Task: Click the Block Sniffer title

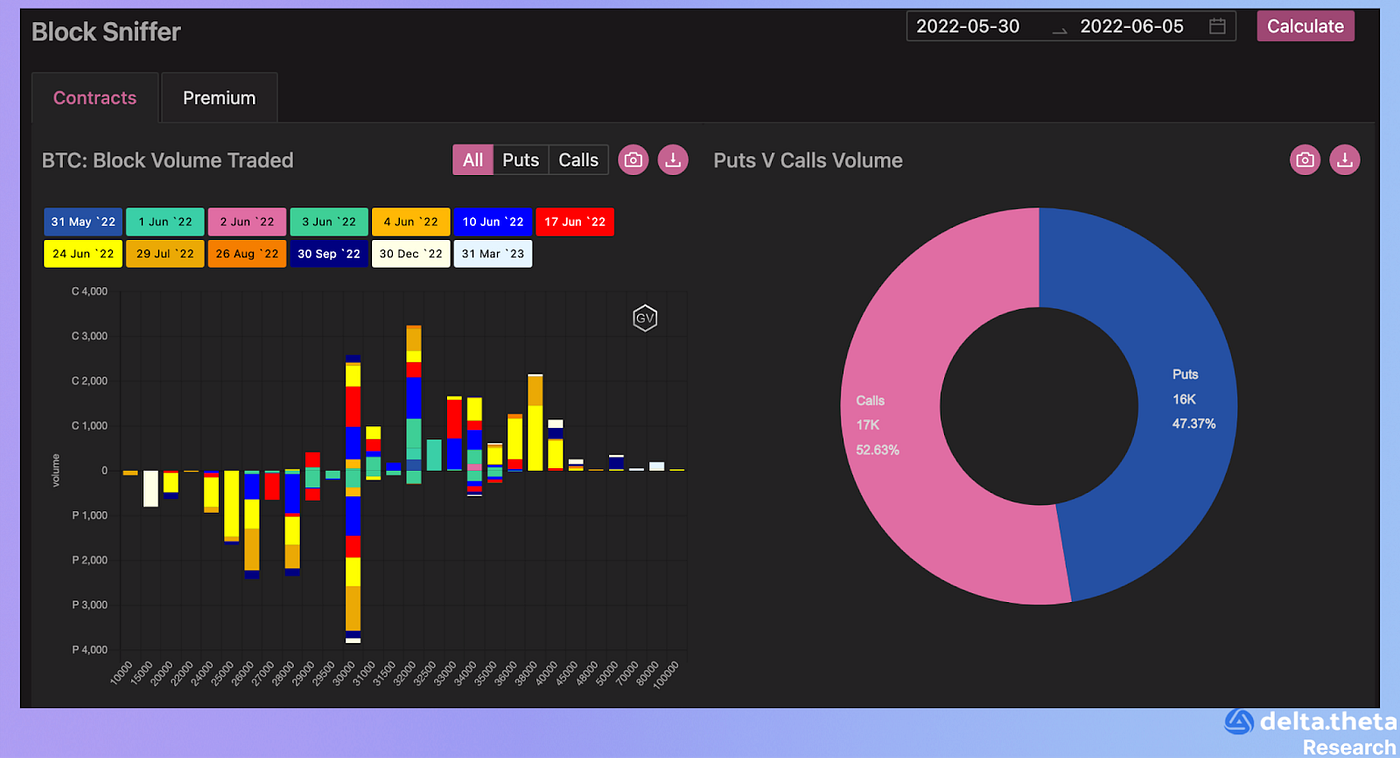Action: pos(106,31)
